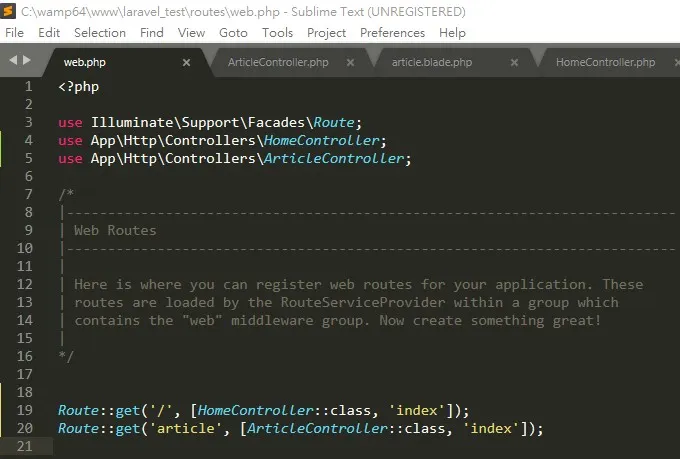The width and height of the screenshot is (680, 459).
Task: Open the Edit menu
Action: click(49, 33)
